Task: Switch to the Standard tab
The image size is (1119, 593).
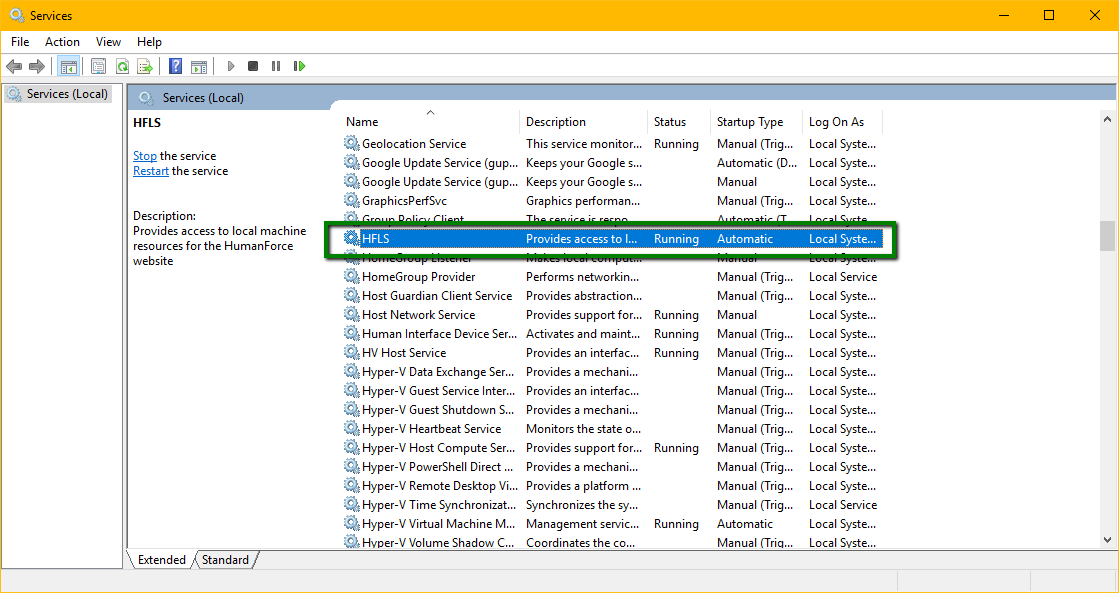Action: tap(226, 560)
